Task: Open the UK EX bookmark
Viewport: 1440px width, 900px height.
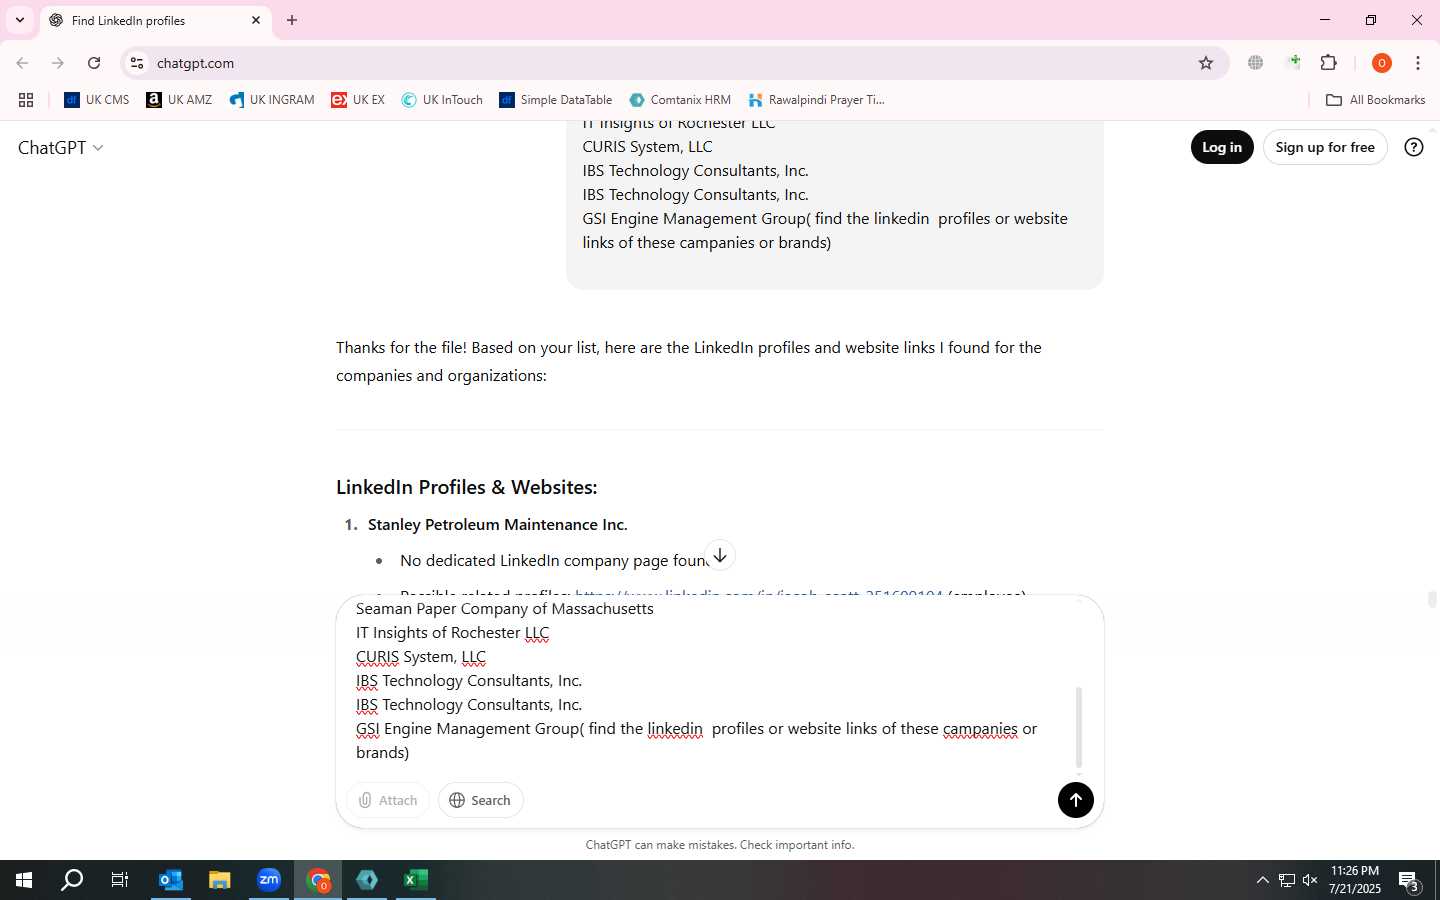Action: coord(358,100)
